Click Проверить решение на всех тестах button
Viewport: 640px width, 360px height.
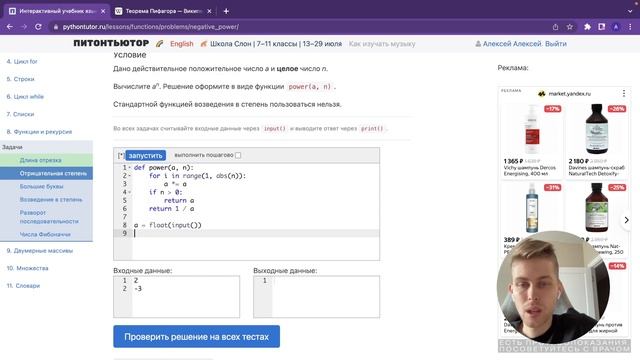tap(196, 336)
